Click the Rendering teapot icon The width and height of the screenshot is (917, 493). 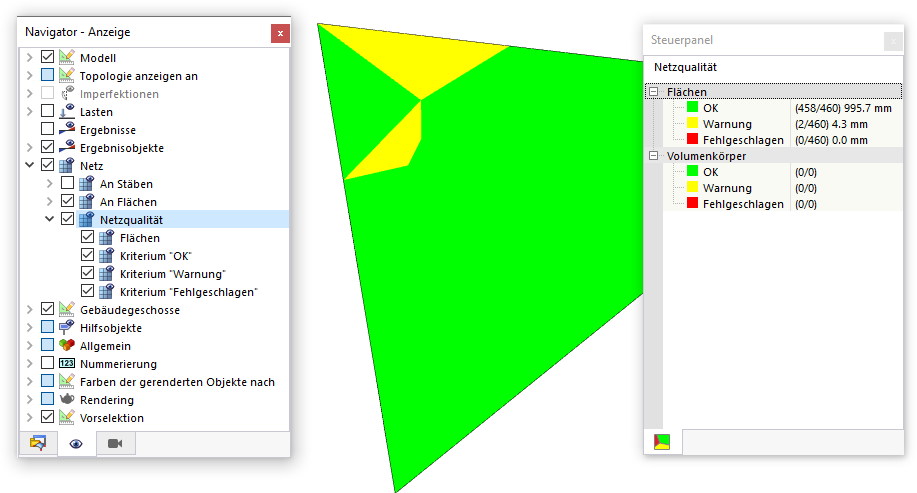67,399
